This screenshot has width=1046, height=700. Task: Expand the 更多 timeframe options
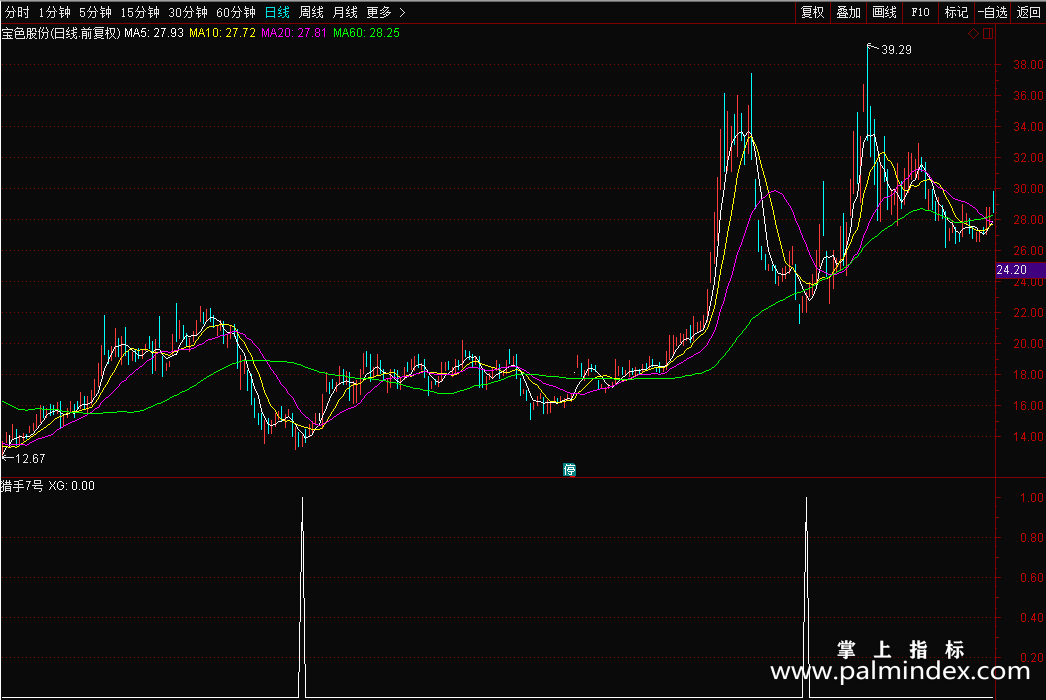tap(386, 12)
